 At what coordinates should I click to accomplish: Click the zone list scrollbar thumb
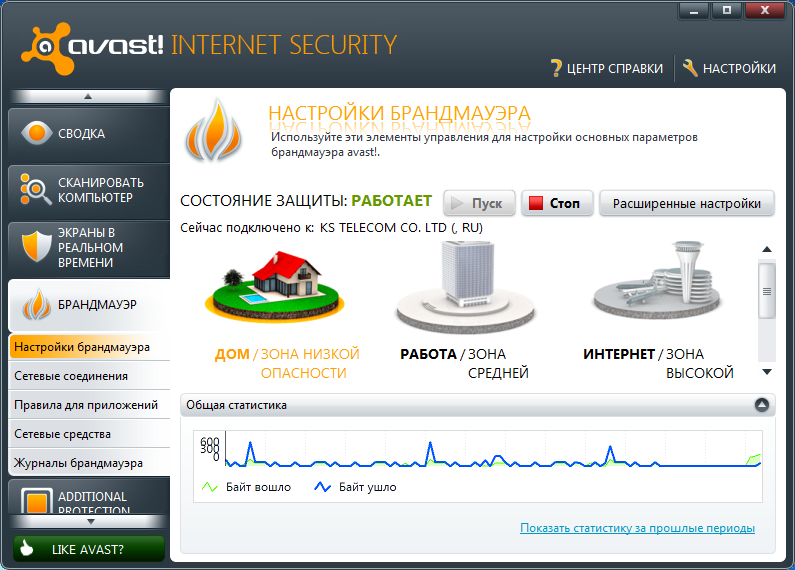(767, 291)
